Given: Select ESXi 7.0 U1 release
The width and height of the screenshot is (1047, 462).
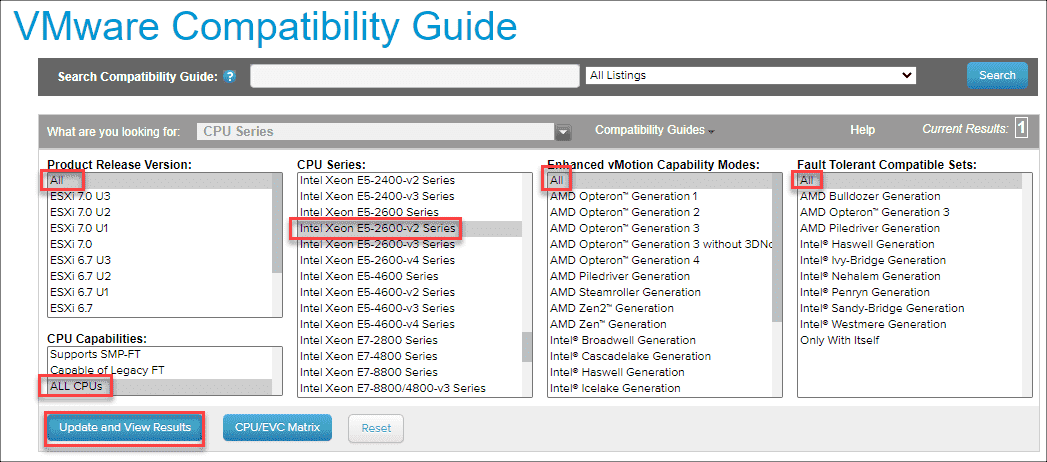Looking at the screenshot, I should pyautogui.click(x=160, y=228).
